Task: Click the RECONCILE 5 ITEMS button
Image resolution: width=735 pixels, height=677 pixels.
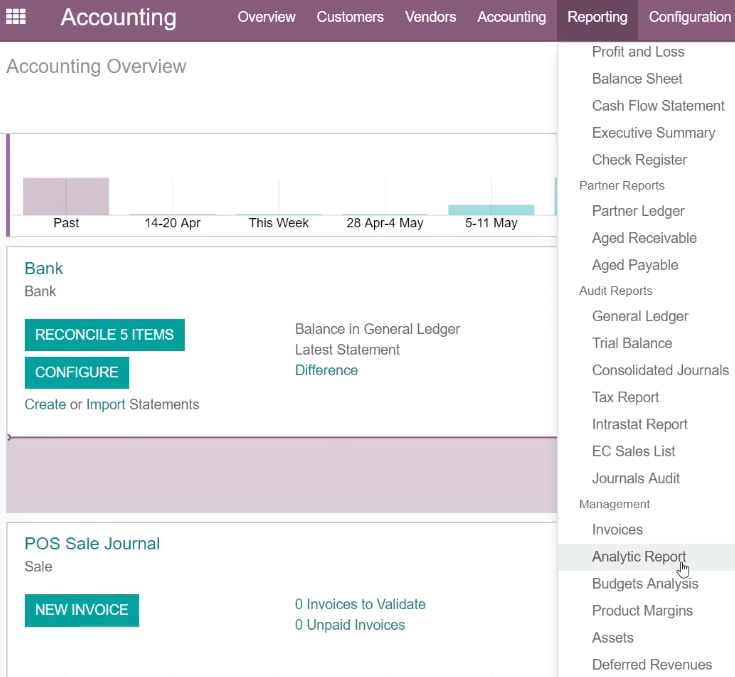Action: click(105, 335)
